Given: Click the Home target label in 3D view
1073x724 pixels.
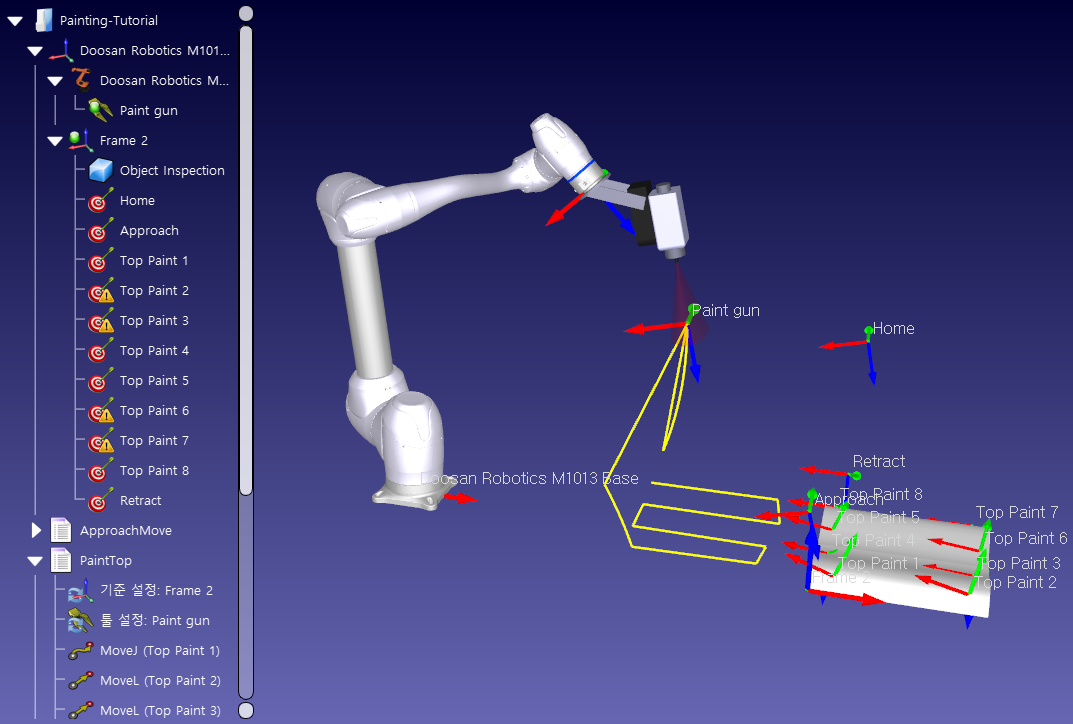Looking at the screenshot, I should (x=893, y=328).
